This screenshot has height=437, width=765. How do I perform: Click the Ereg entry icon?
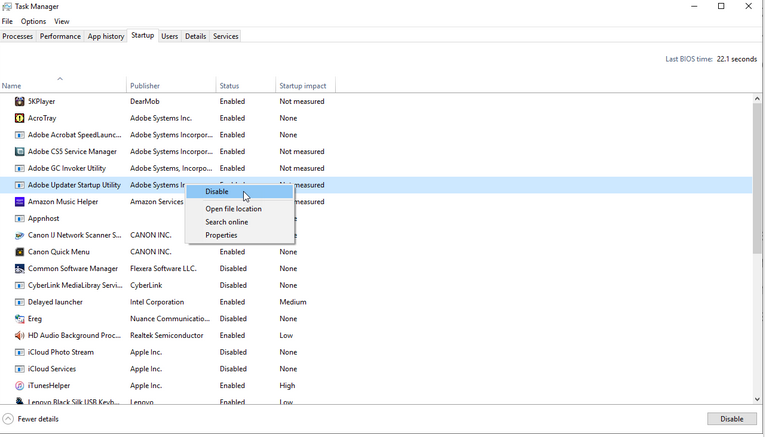pyautogui.click(x=20, y=318)
